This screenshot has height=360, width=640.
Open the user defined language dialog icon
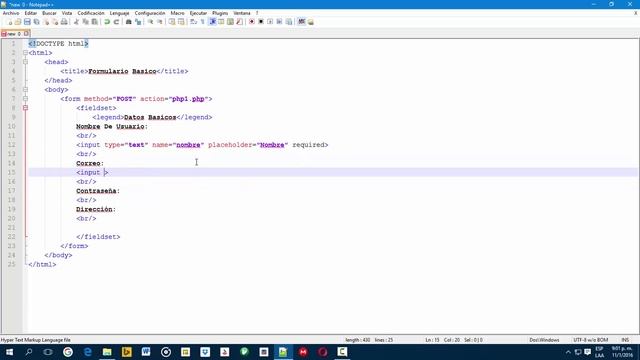tap(221, 22)
